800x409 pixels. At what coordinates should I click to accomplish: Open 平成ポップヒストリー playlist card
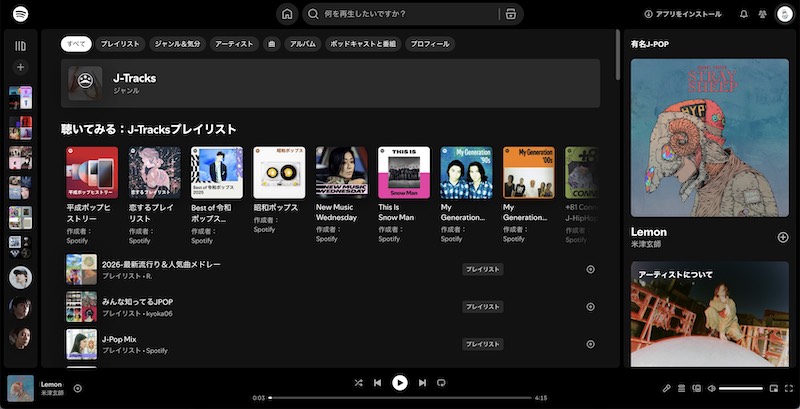pyautogui.click(x=92, y=196)
